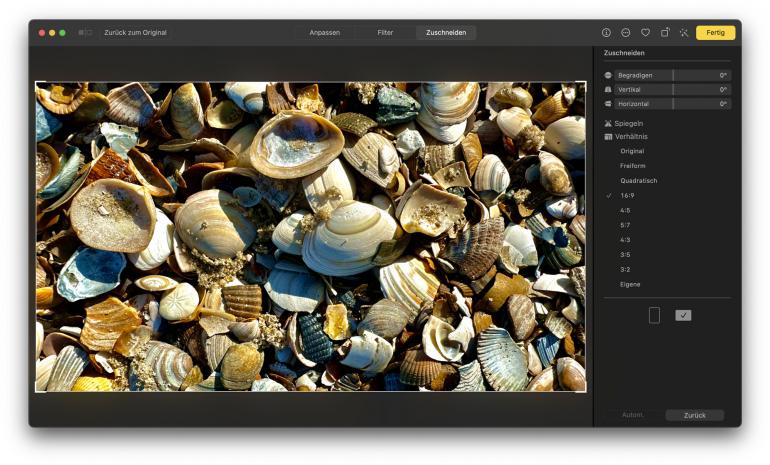The width and height of the screenshot is (770, 465).
Task: Click the Vertikal perspective icon
Action: pos(608,89)
